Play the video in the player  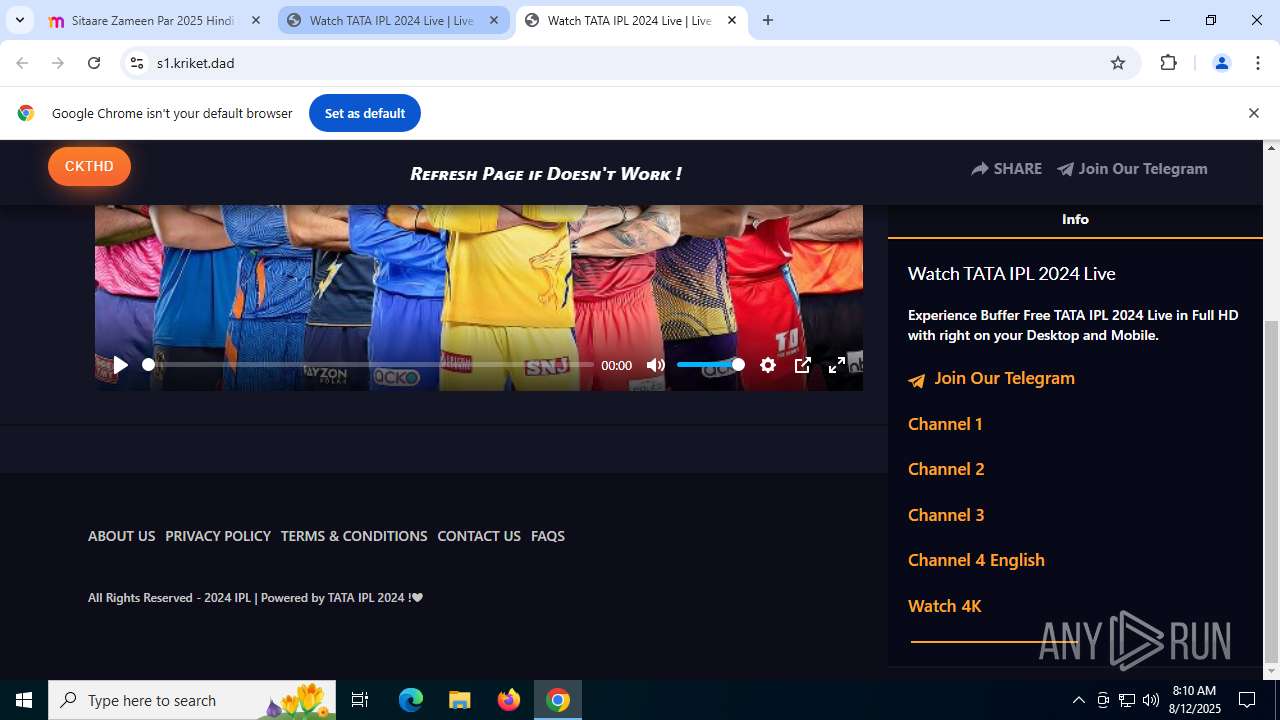(x=120, y=365)
